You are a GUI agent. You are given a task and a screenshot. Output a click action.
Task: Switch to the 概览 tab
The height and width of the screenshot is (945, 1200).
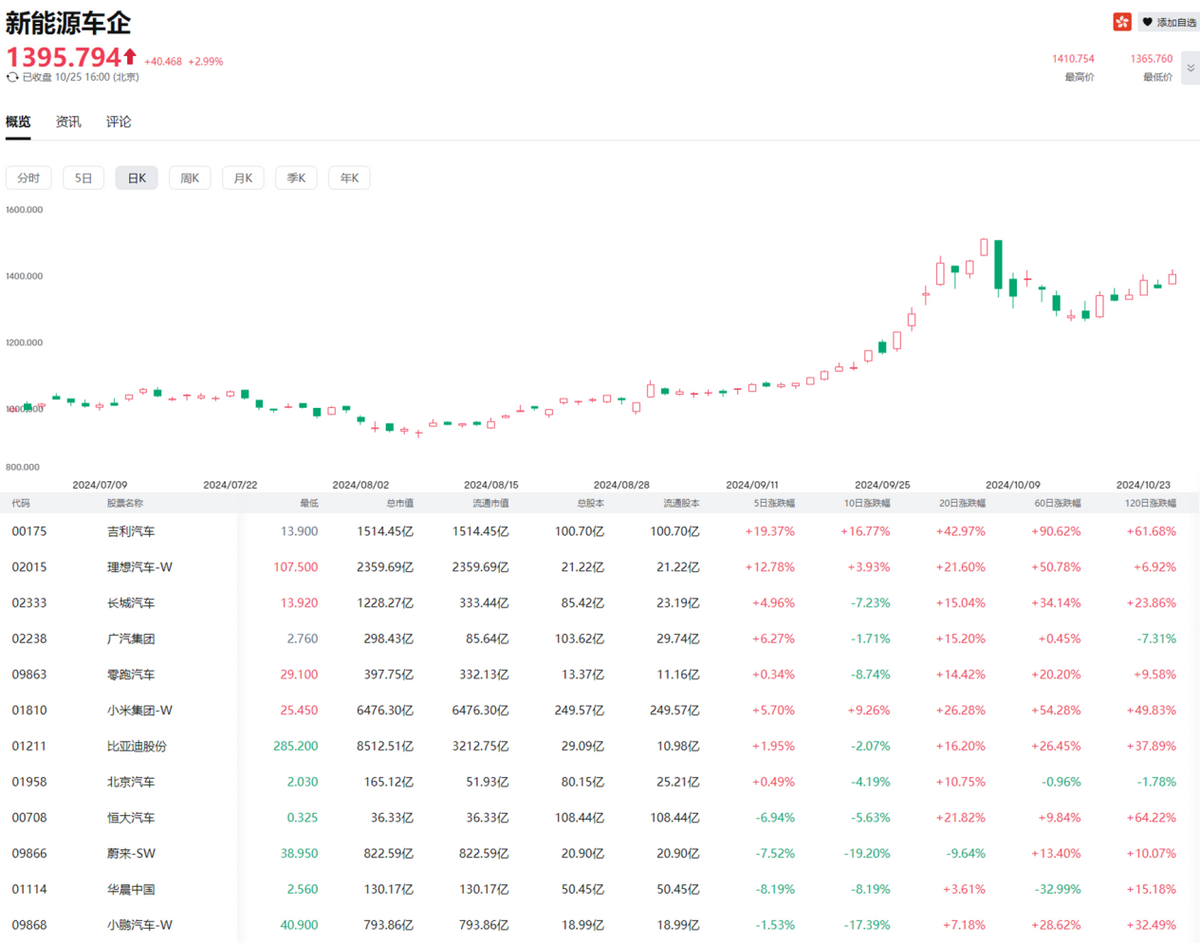coord(18,122)
